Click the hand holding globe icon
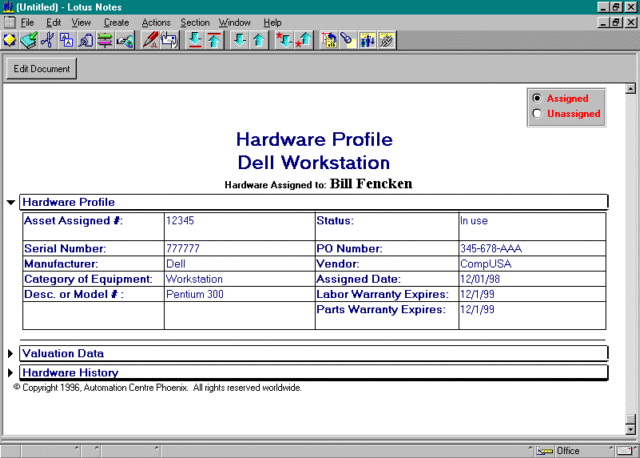 point(124,40)
